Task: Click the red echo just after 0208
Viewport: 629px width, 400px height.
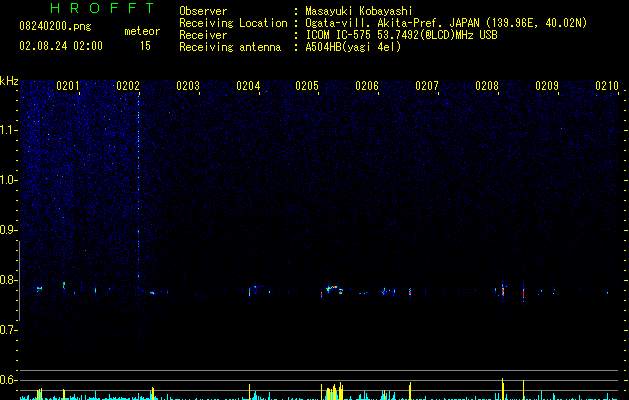Action: [503, 290]
